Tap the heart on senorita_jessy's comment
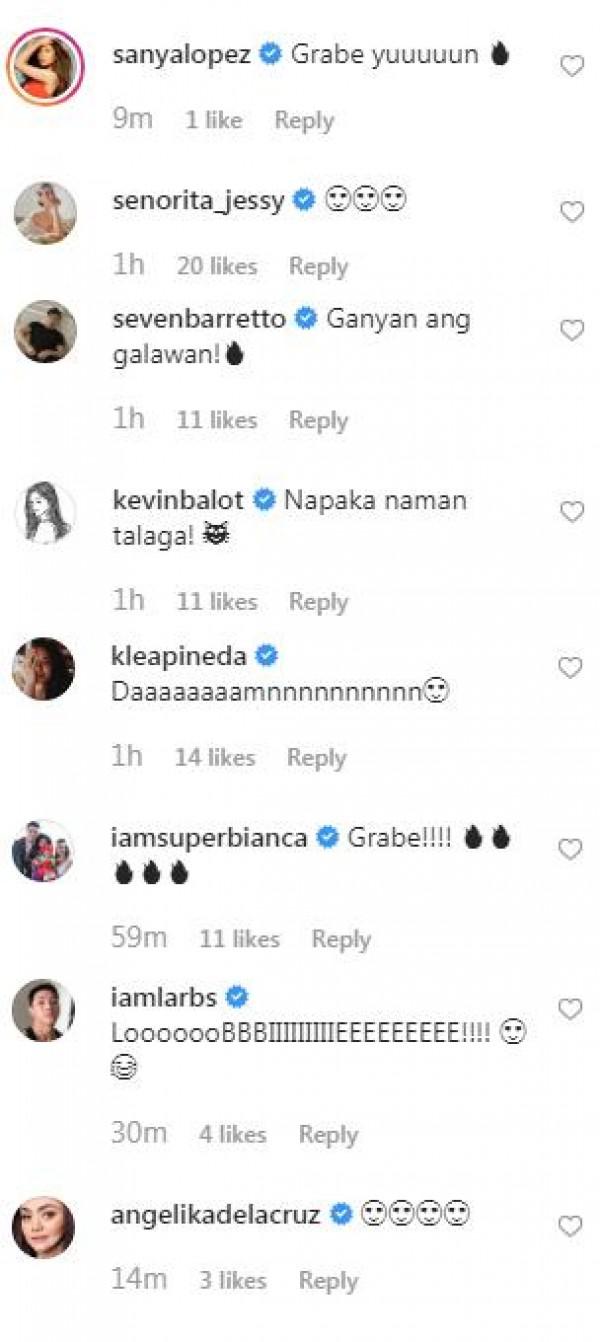 tap(571, 212)
